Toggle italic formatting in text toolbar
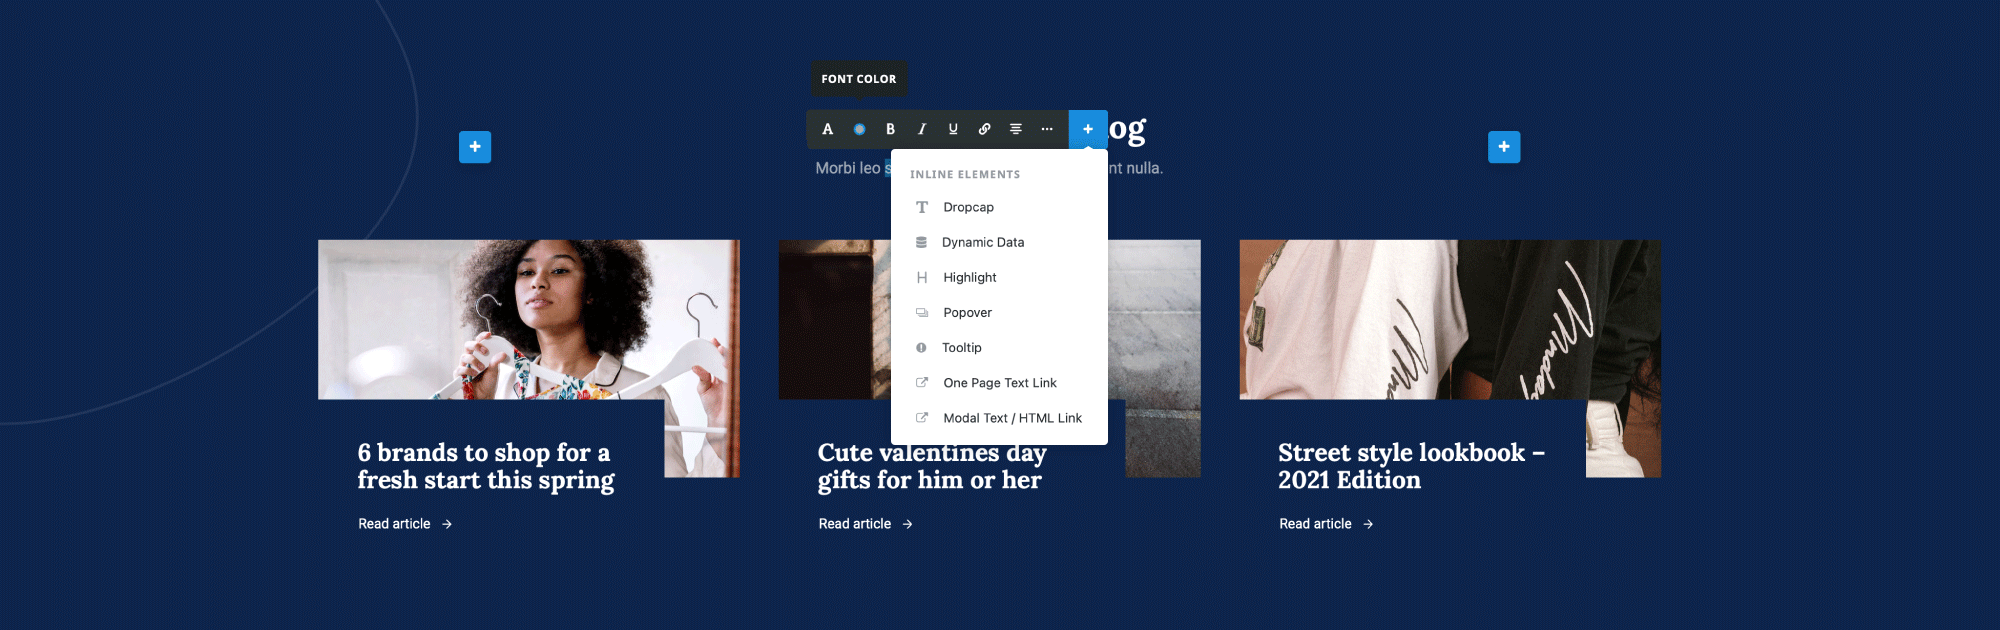 click(922, 129)
